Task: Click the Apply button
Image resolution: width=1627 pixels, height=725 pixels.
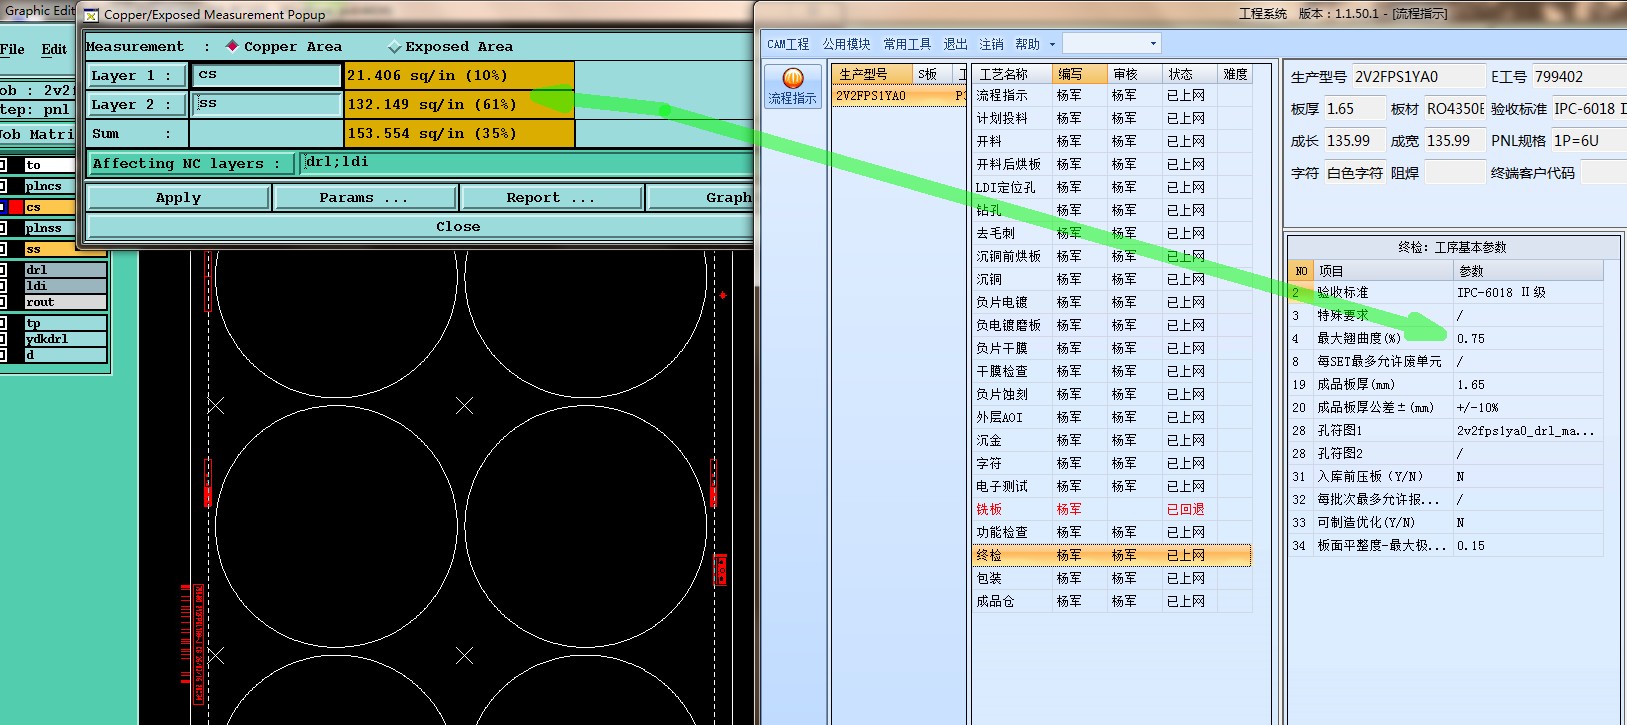Action: [x=178, y=198]
